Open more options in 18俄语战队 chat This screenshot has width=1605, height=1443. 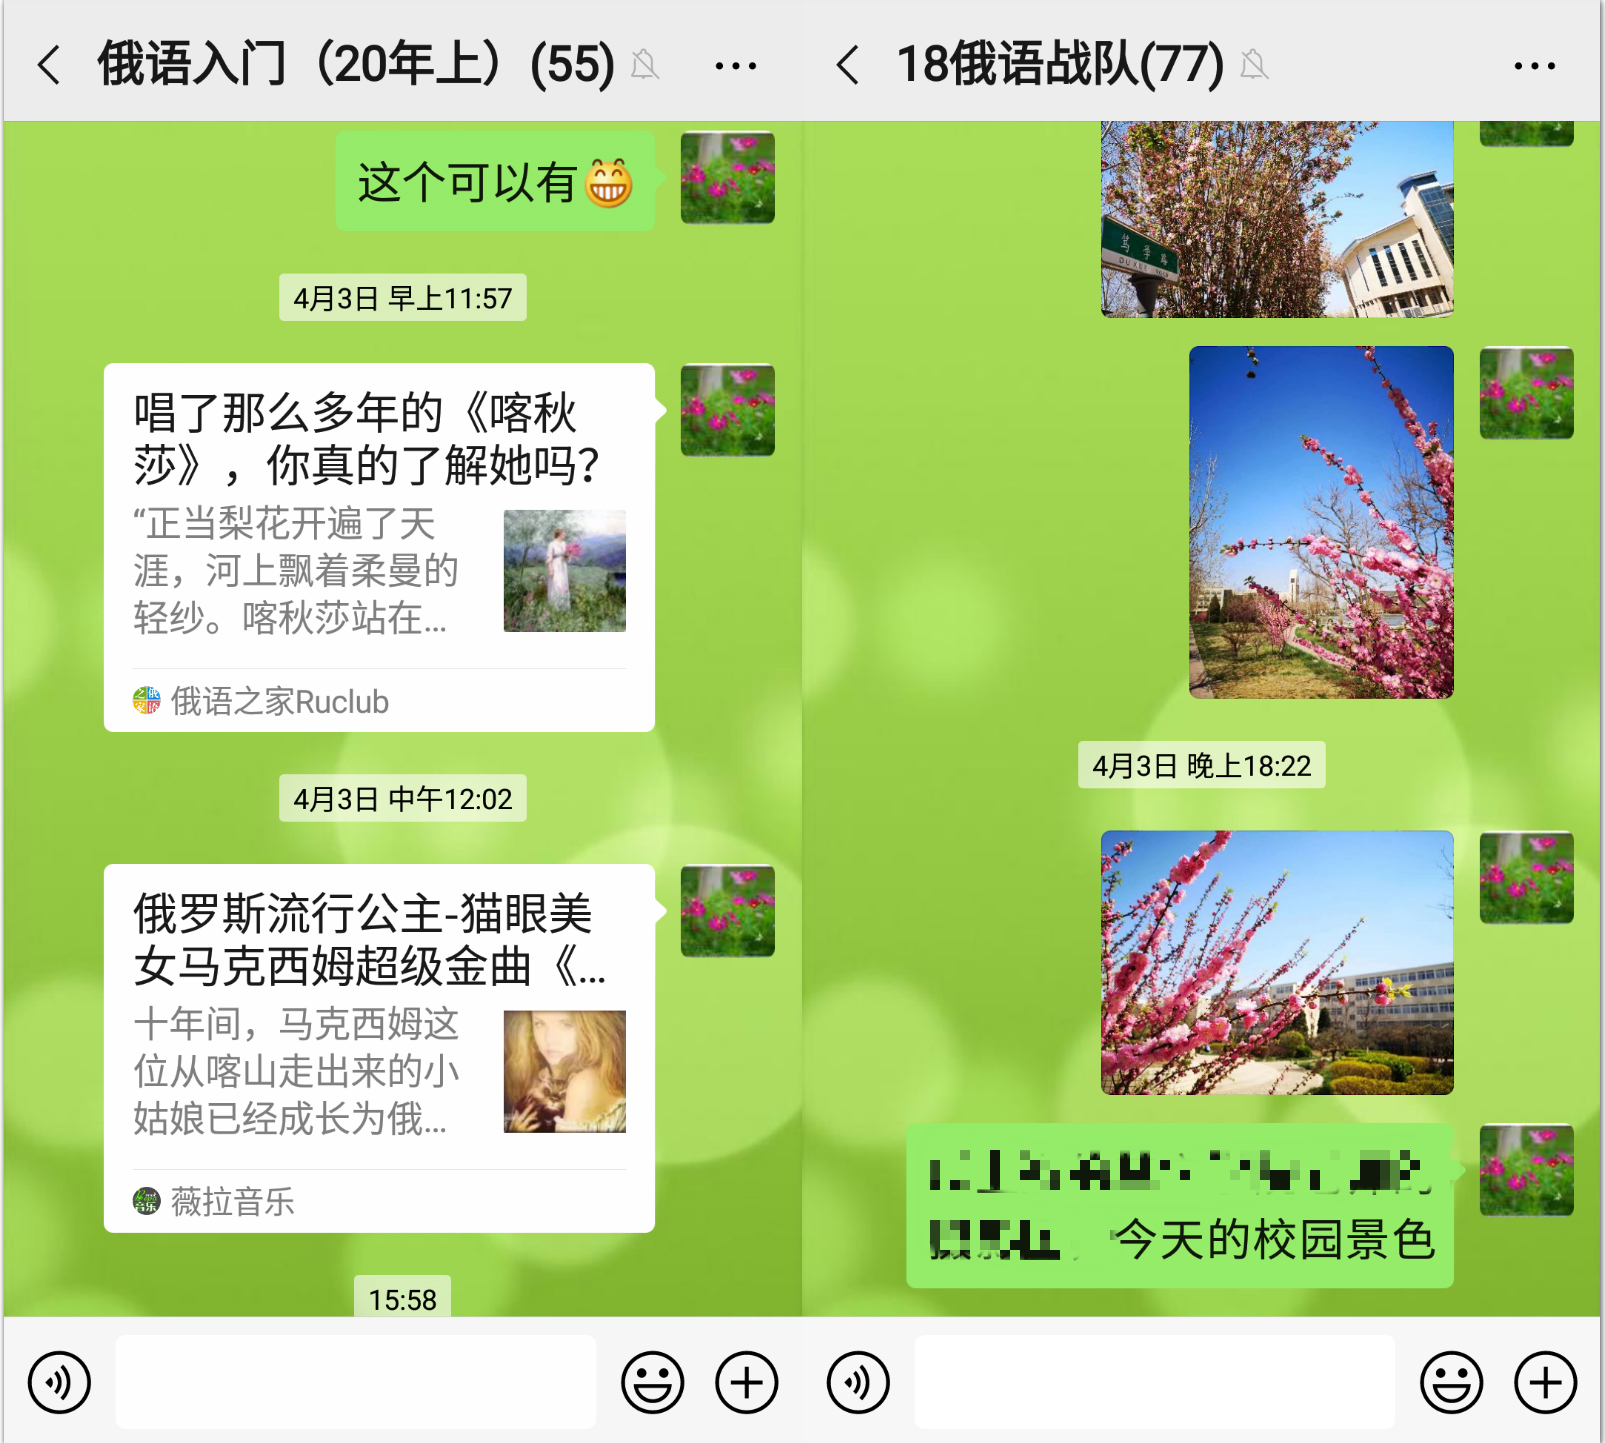(x=1534, y=67)
